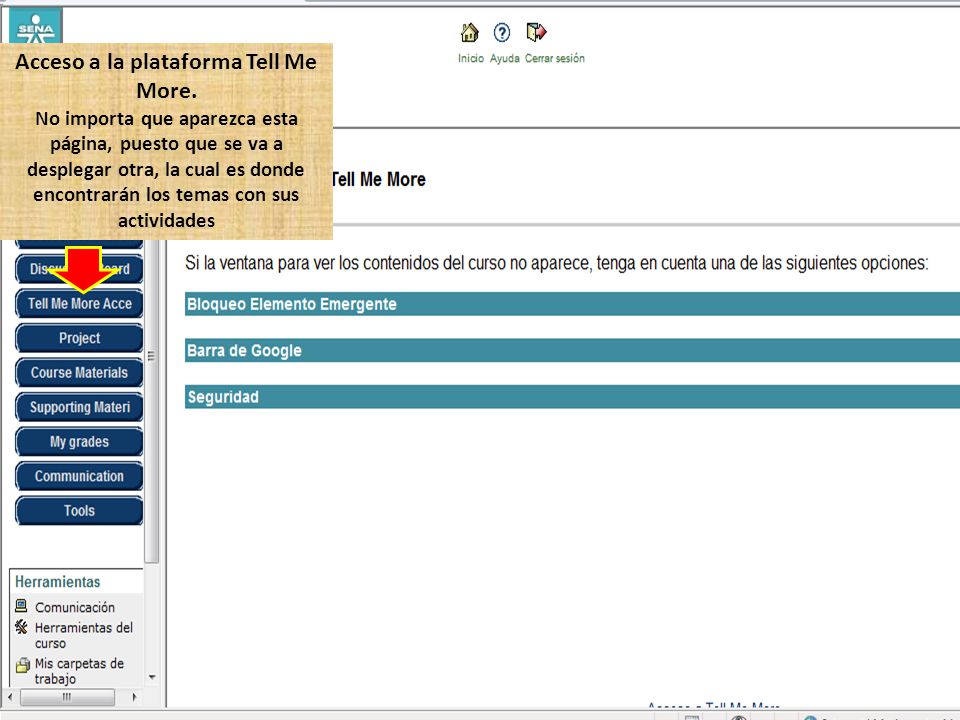This screenshot has width=960, height=720.
Task: Open Course Materials in the sidebar
Action: (79, 373)
